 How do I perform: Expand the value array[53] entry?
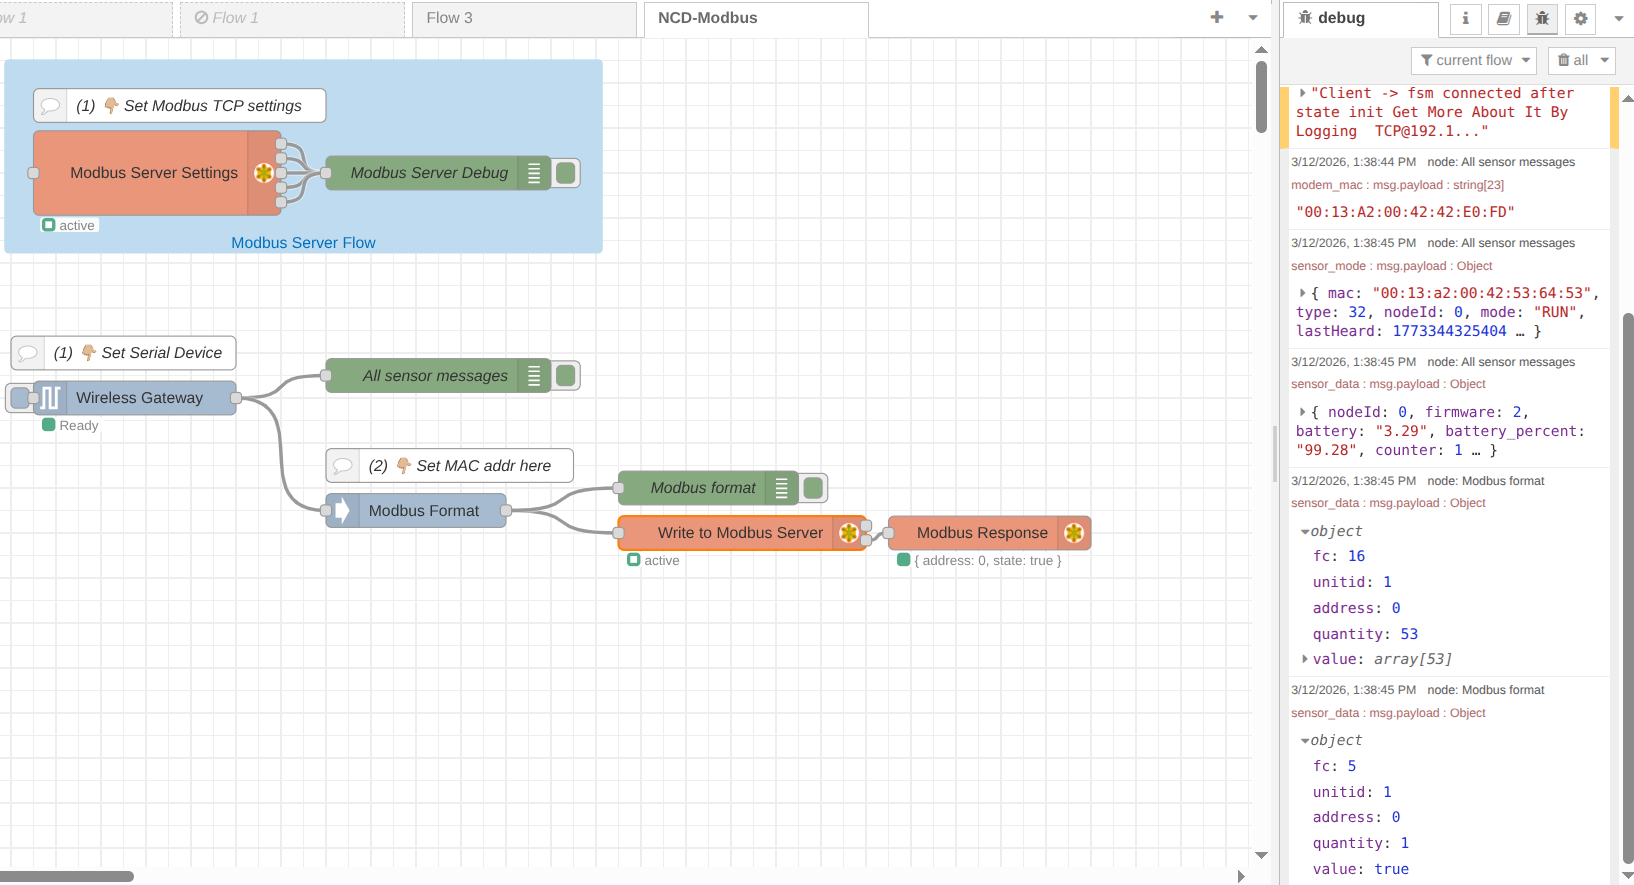coord(1305,659)
